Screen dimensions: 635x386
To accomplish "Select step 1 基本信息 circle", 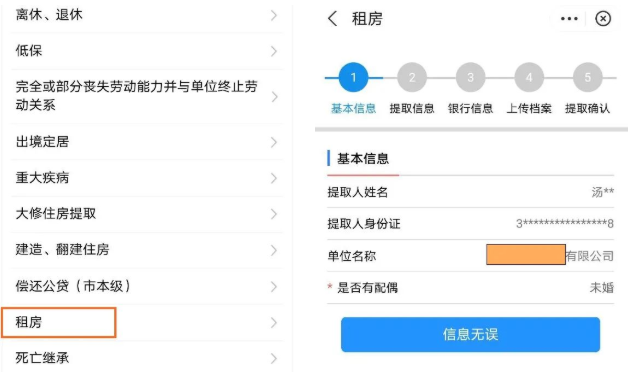I will [354, 77].
